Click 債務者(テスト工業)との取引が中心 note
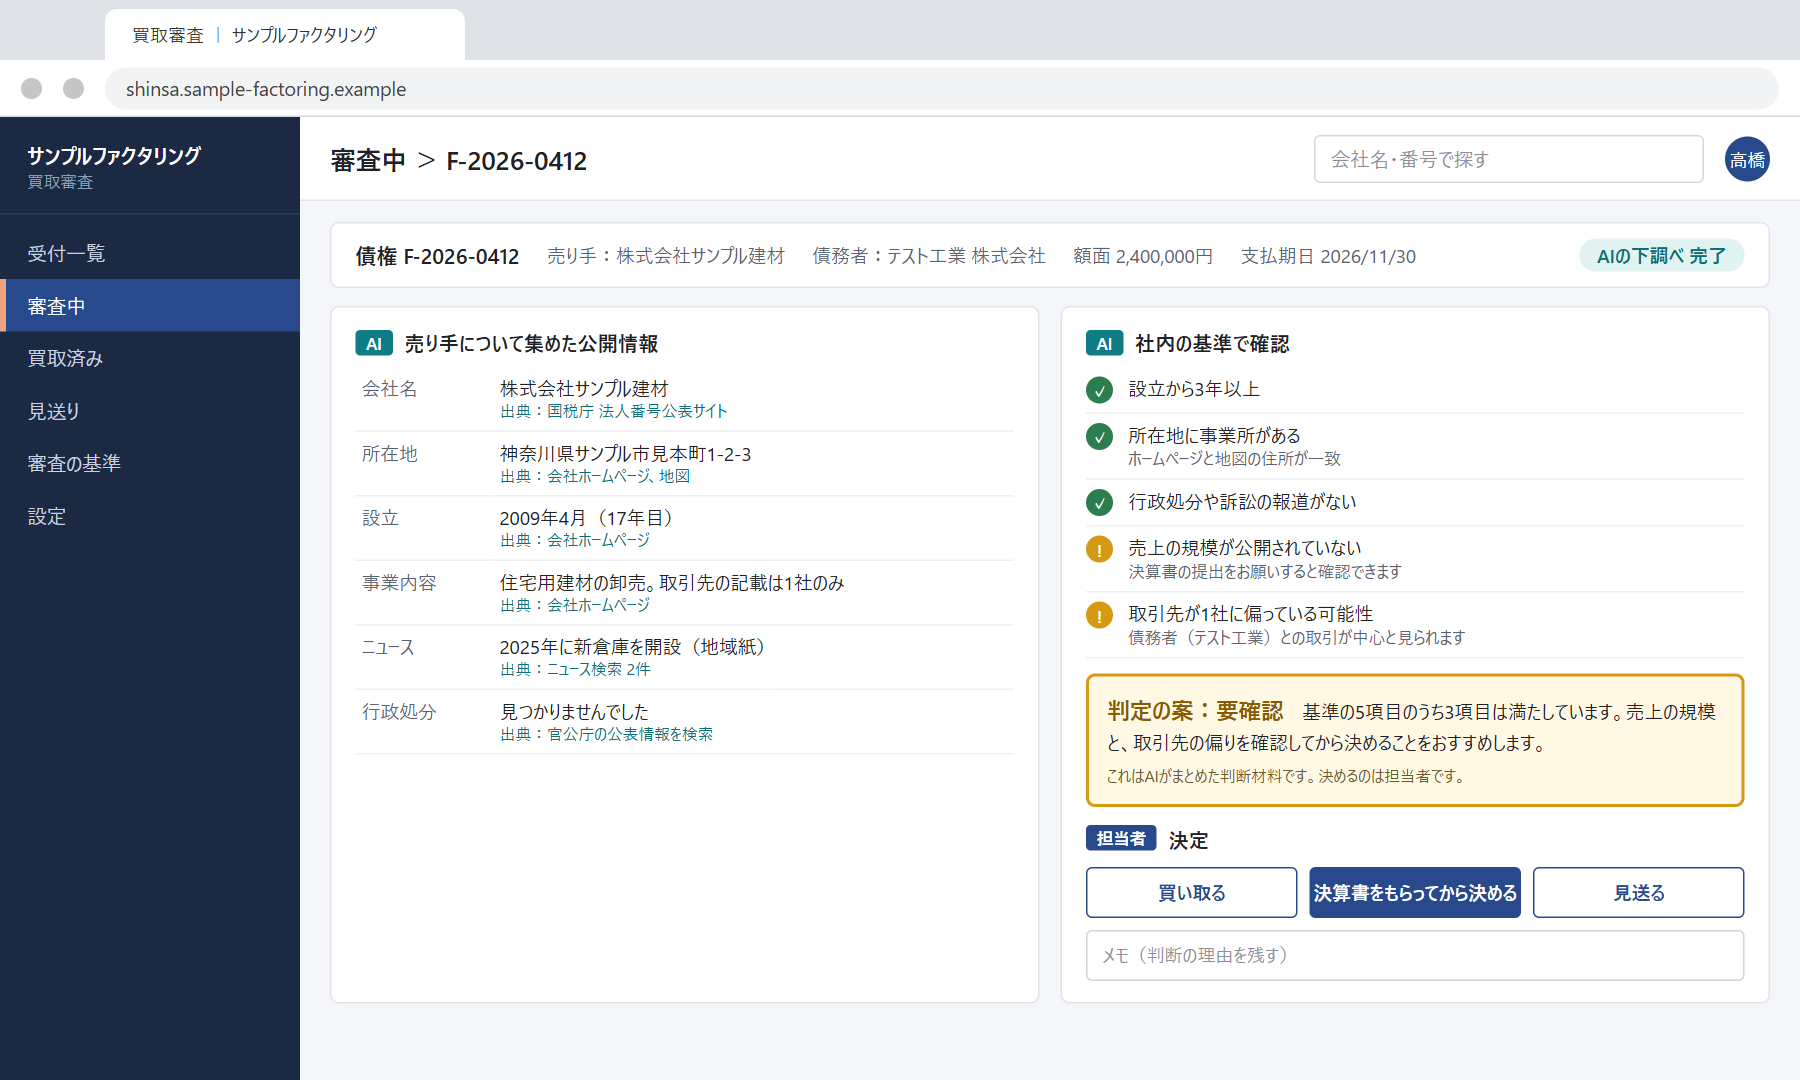The width and height of the screenshot is (1800, 1080). click(x=1297, y=638)
